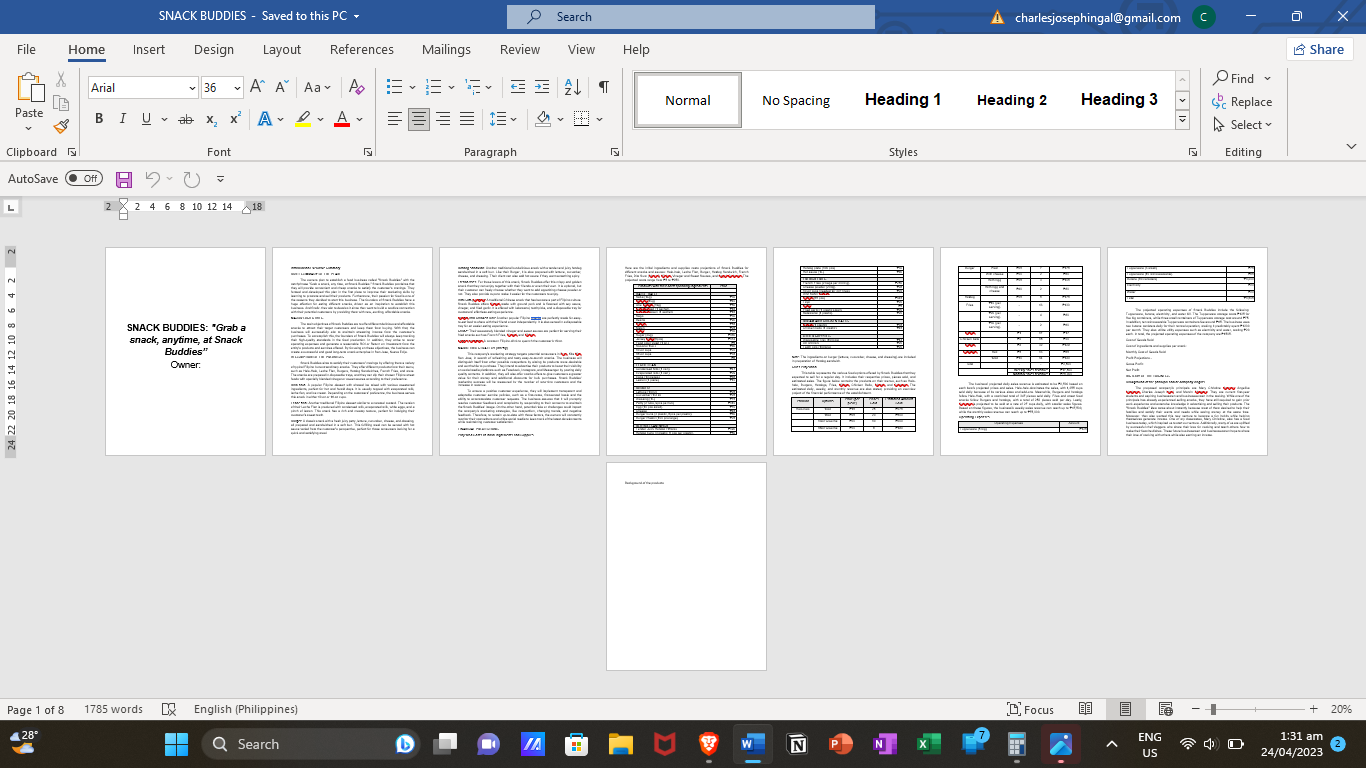This screenshot has height=768, width=1366.
Task: Toggle Bold formatting
Action: click(x=99, y=119)
